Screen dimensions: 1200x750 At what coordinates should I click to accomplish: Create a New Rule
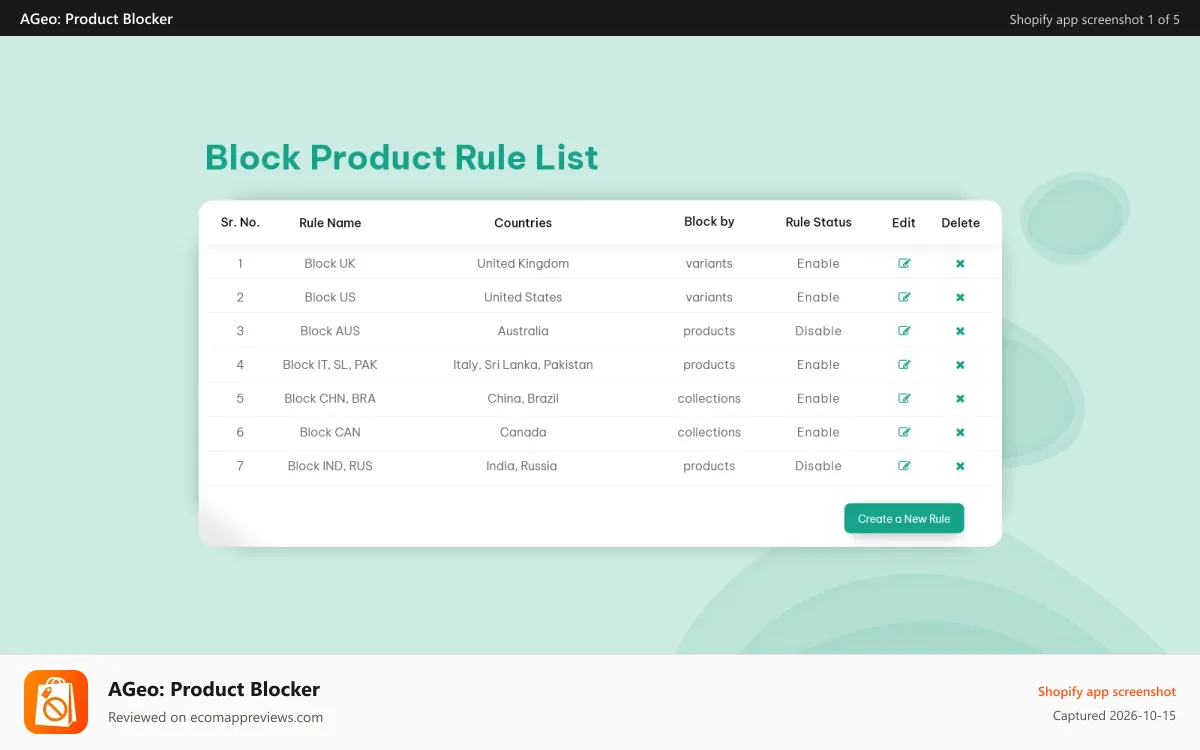pos(904,518)
